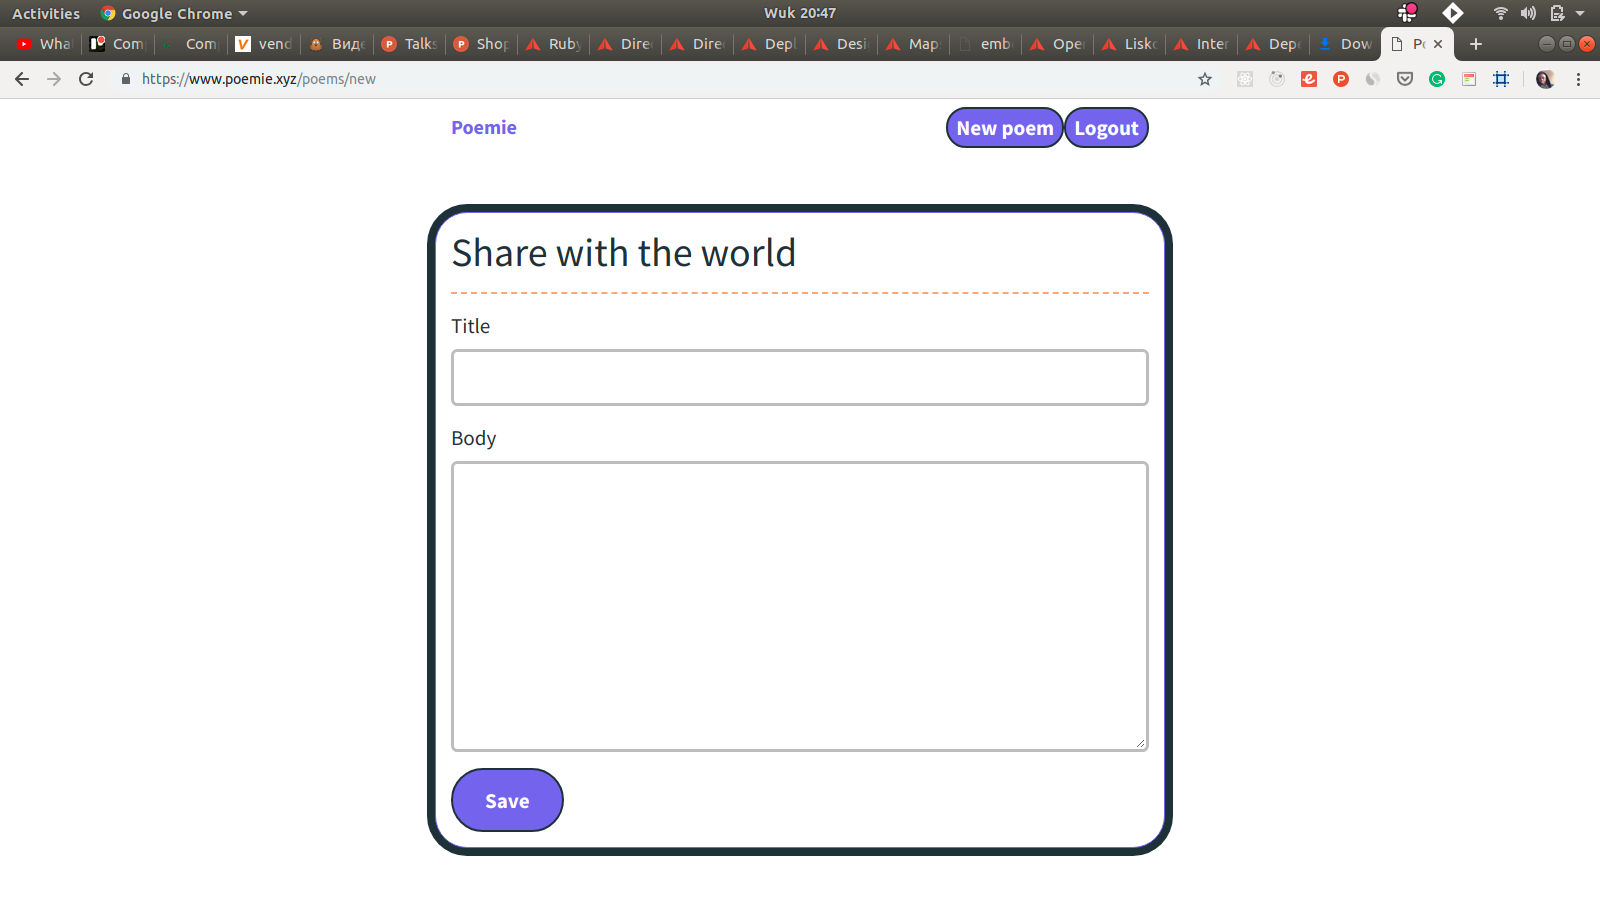1600x900 pixels.
Task: Click the address bar URL
Action: pos(259,79)
